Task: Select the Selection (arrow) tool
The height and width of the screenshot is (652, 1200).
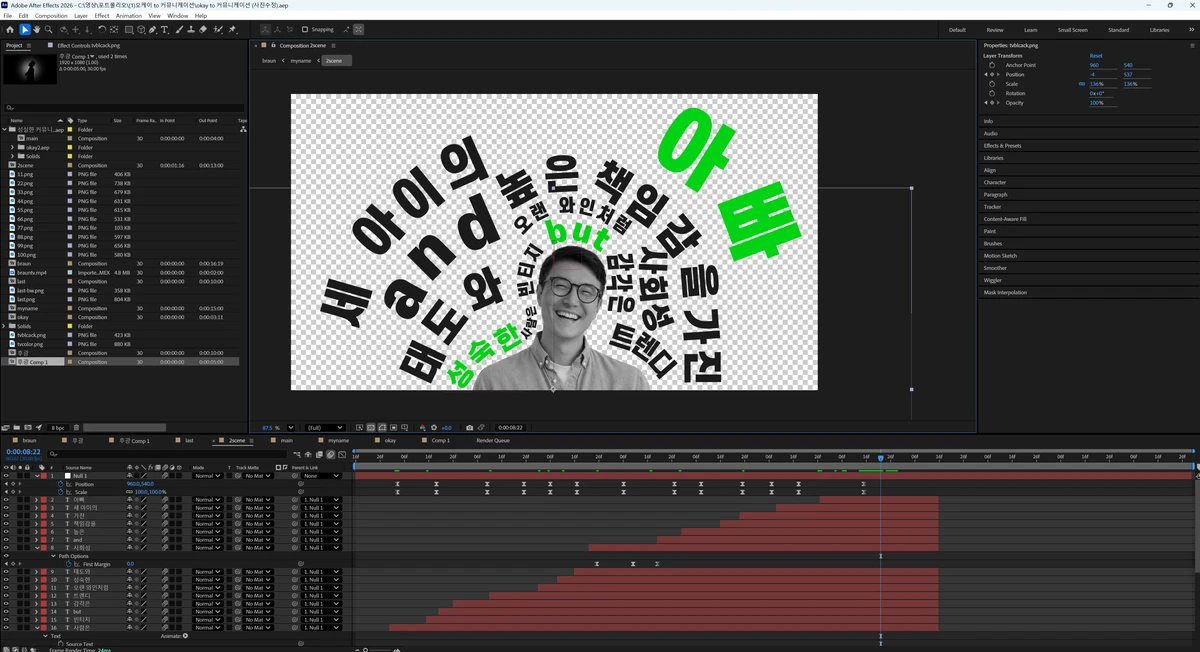Action: [24, 30]
